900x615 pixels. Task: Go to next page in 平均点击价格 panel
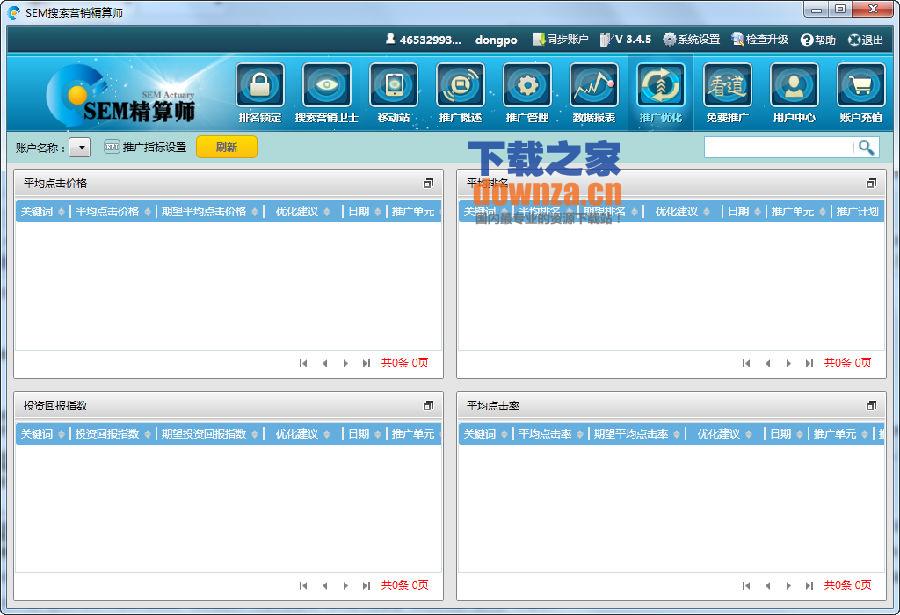346,363
